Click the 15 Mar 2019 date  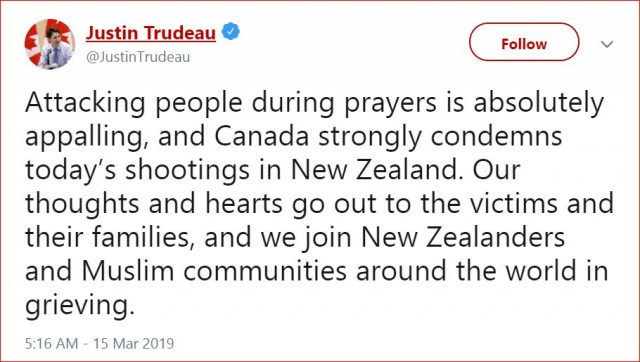click(133, 344)
